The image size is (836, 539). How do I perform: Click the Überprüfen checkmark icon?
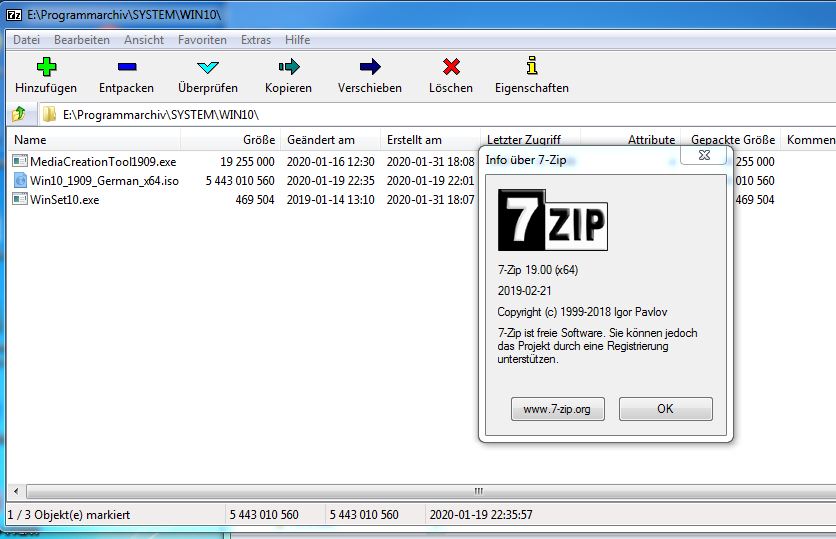click(x=207, y=67)
